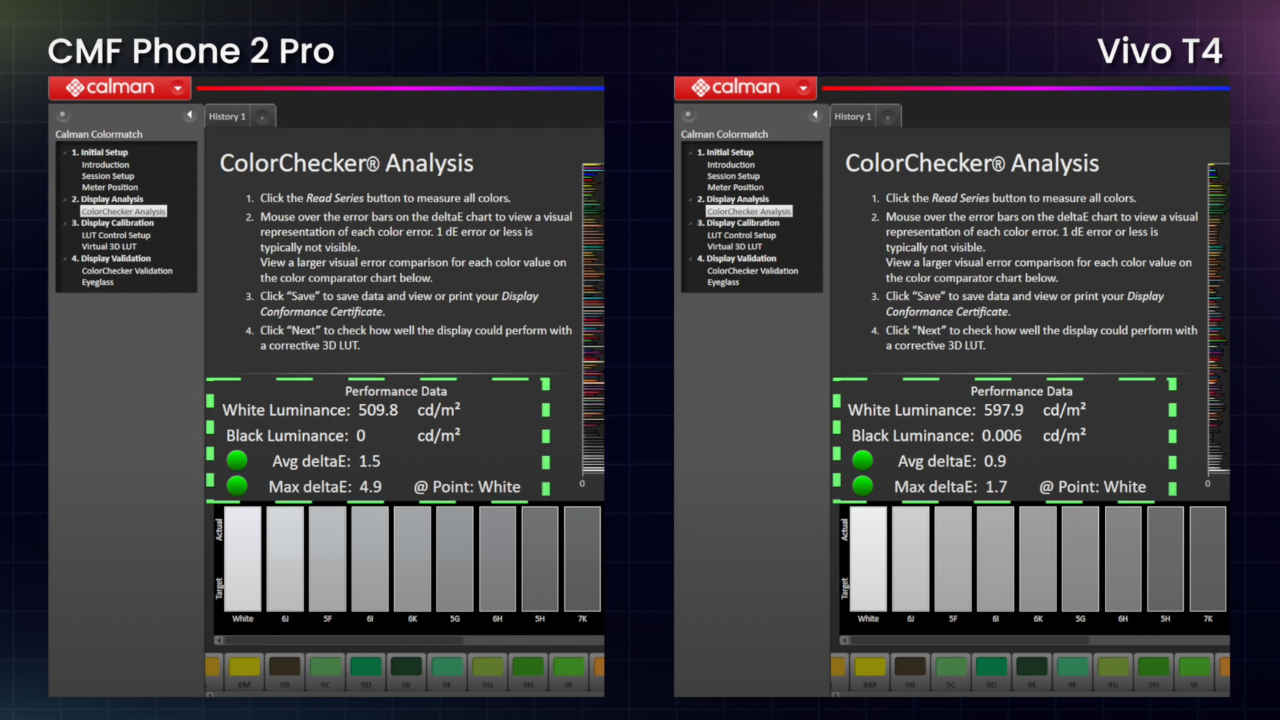Collapse the sidebar arrow in CMF Phone window
This screenshot has width=1280, height=720.
click(190, 115)
